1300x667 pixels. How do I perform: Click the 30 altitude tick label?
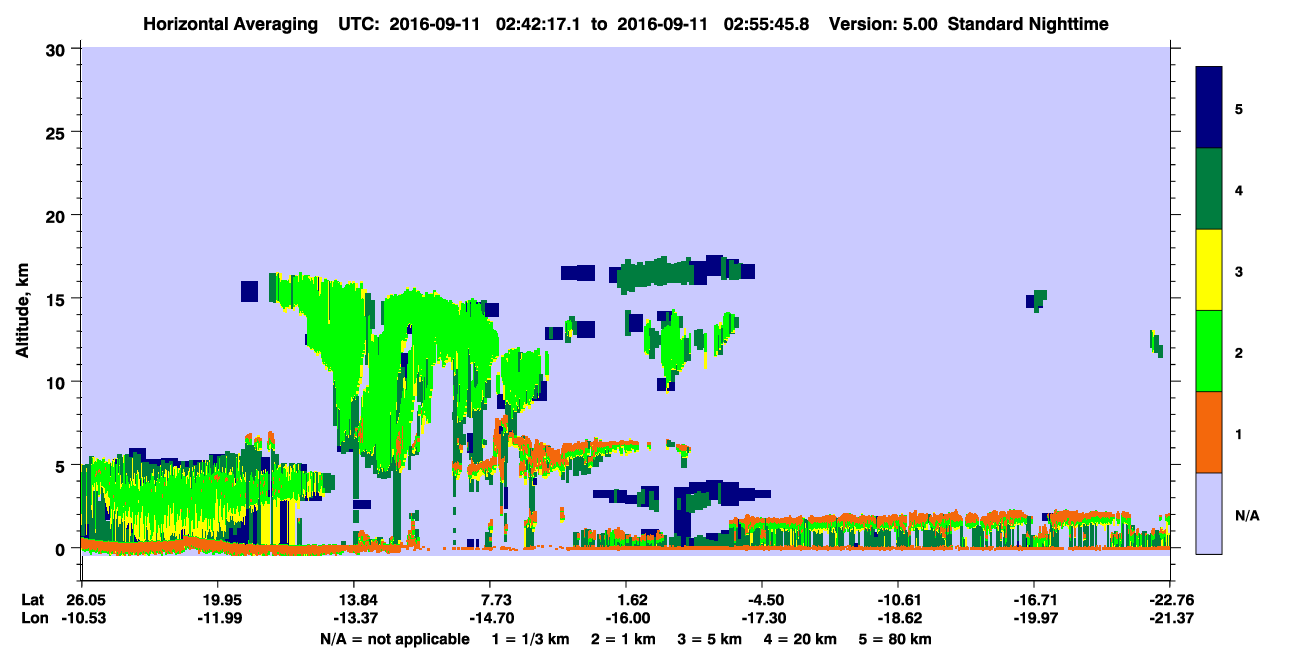60,49
